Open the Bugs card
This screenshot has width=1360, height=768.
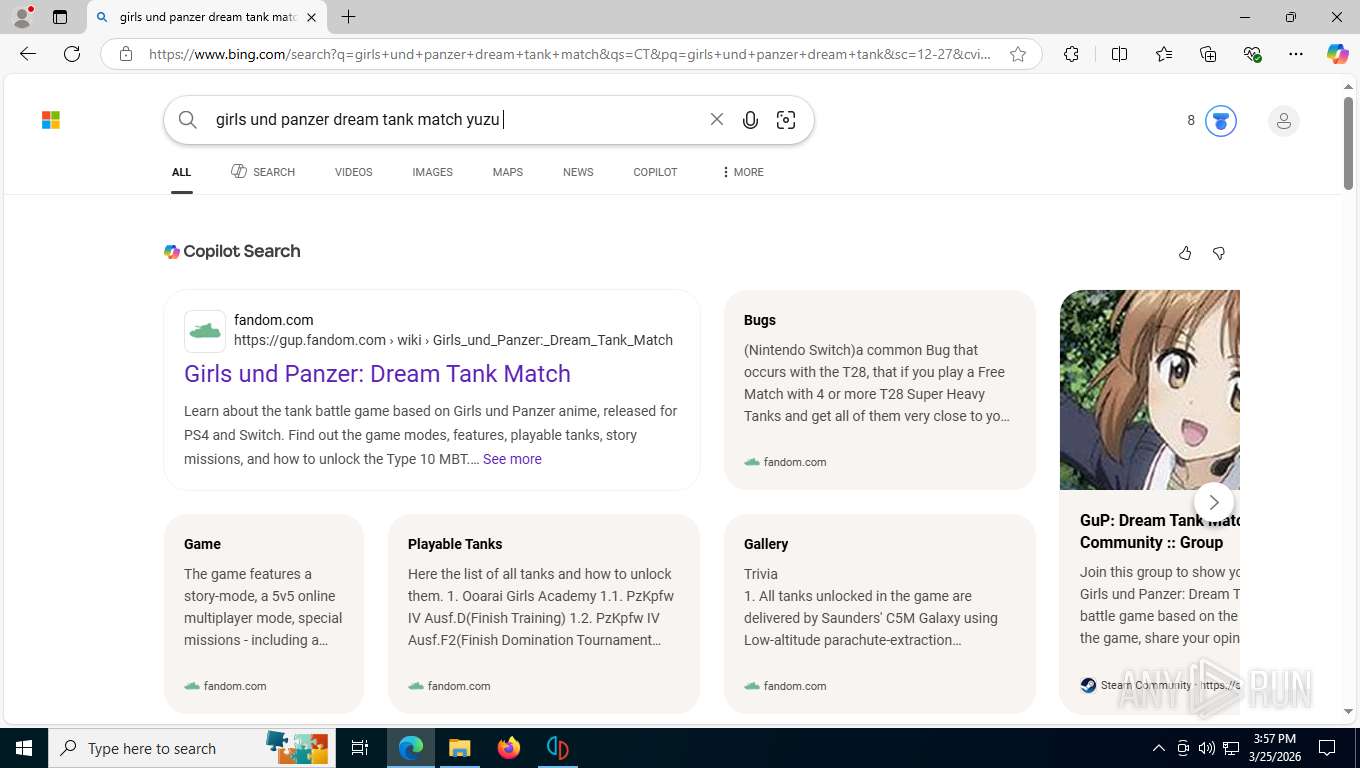pyautogui.click(x=880, y=390)
